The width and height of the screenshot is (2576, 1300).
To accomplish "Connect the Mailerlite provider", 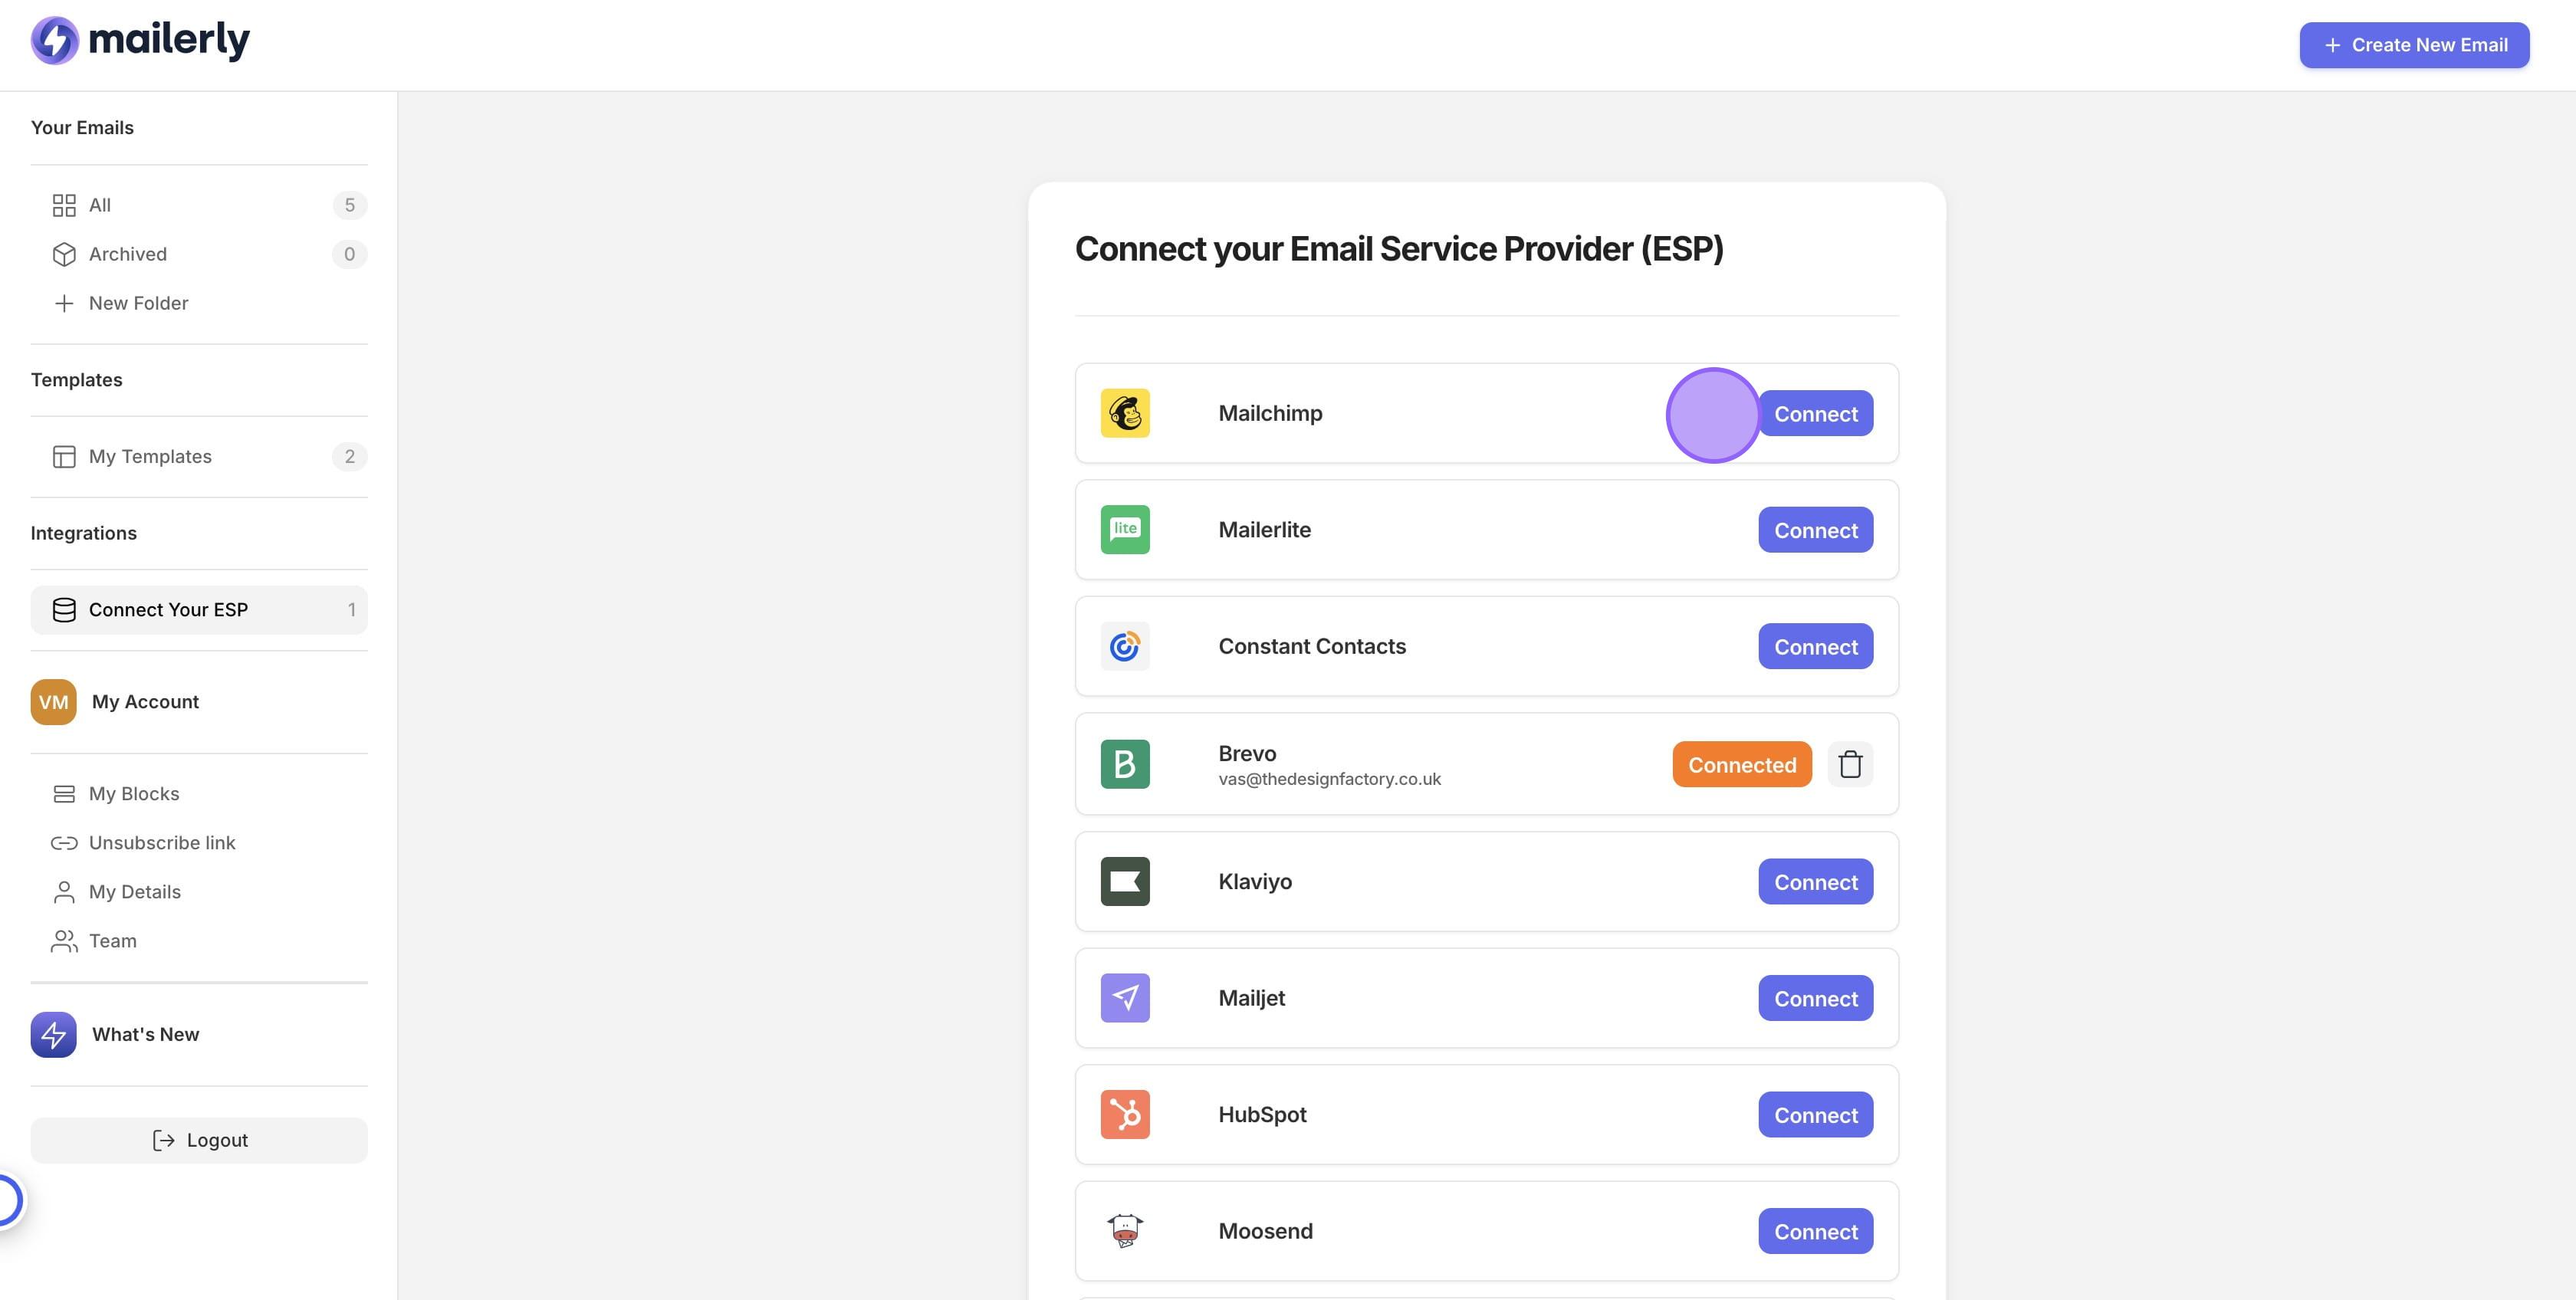I will click(1815, 530).
